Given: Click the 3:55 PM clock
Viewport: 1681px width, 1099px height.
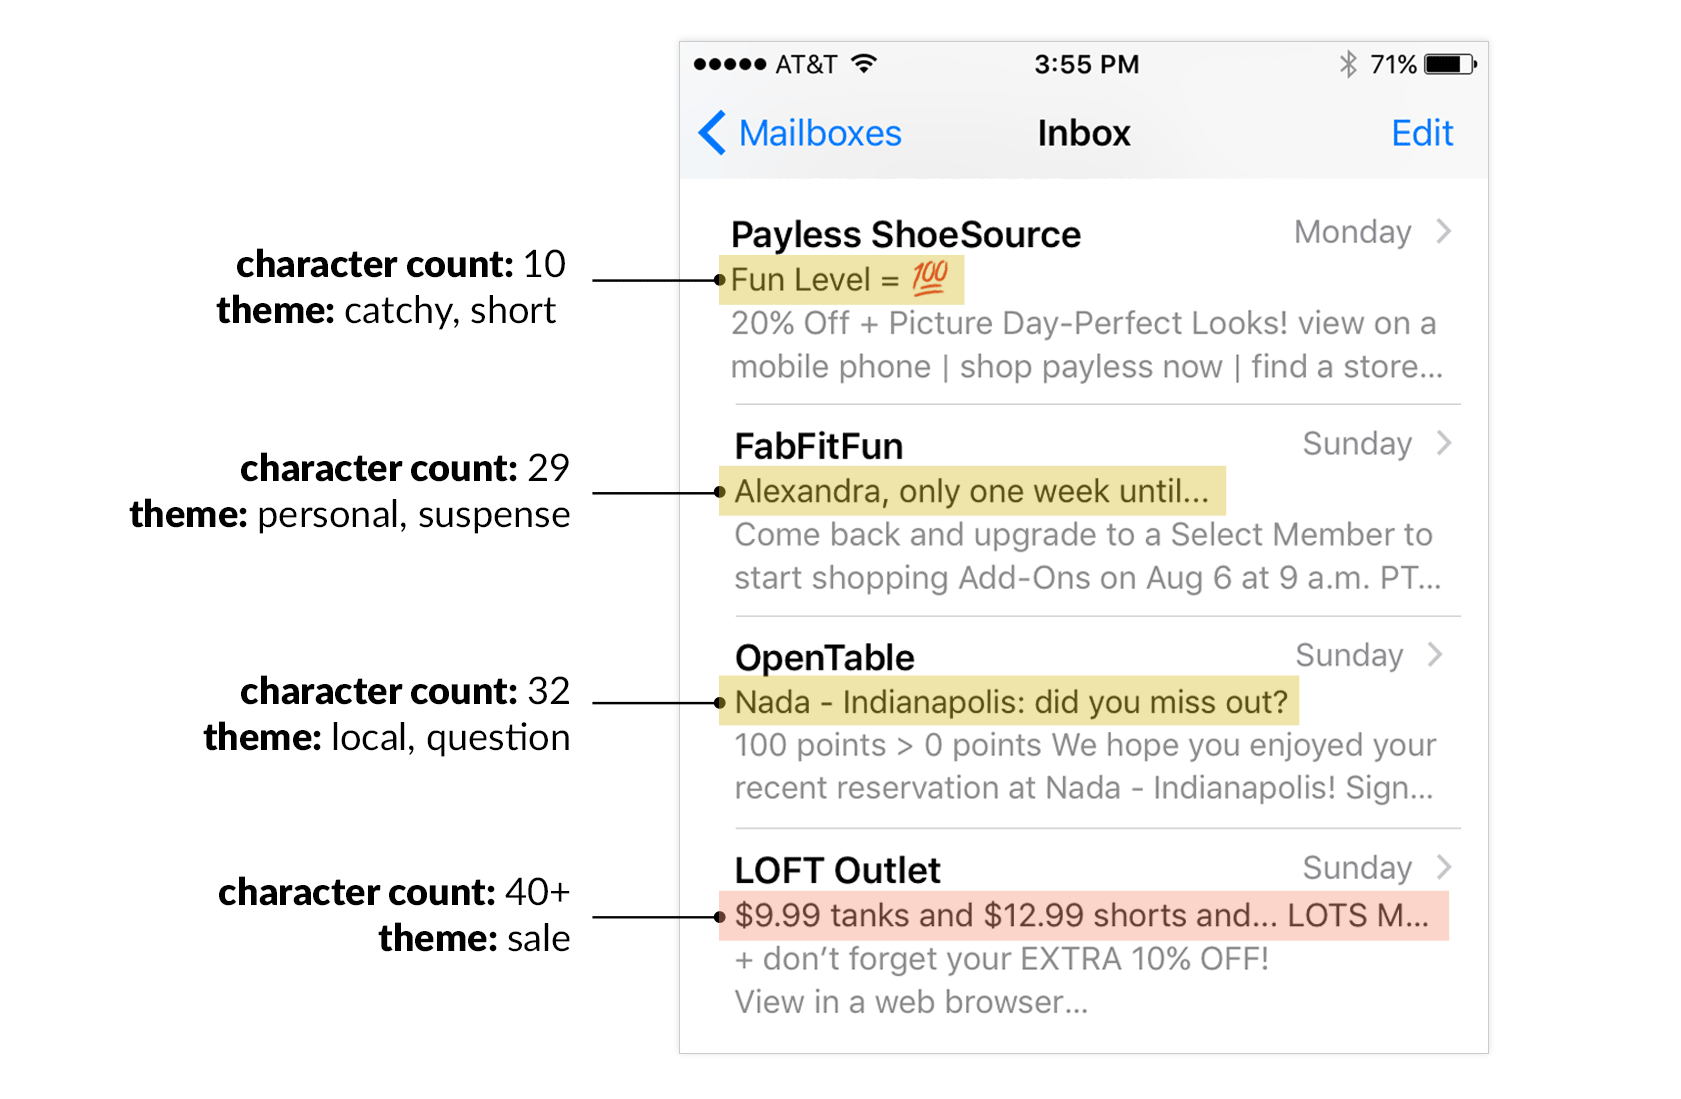Looking at the screenshot, I should point(1086,64).
